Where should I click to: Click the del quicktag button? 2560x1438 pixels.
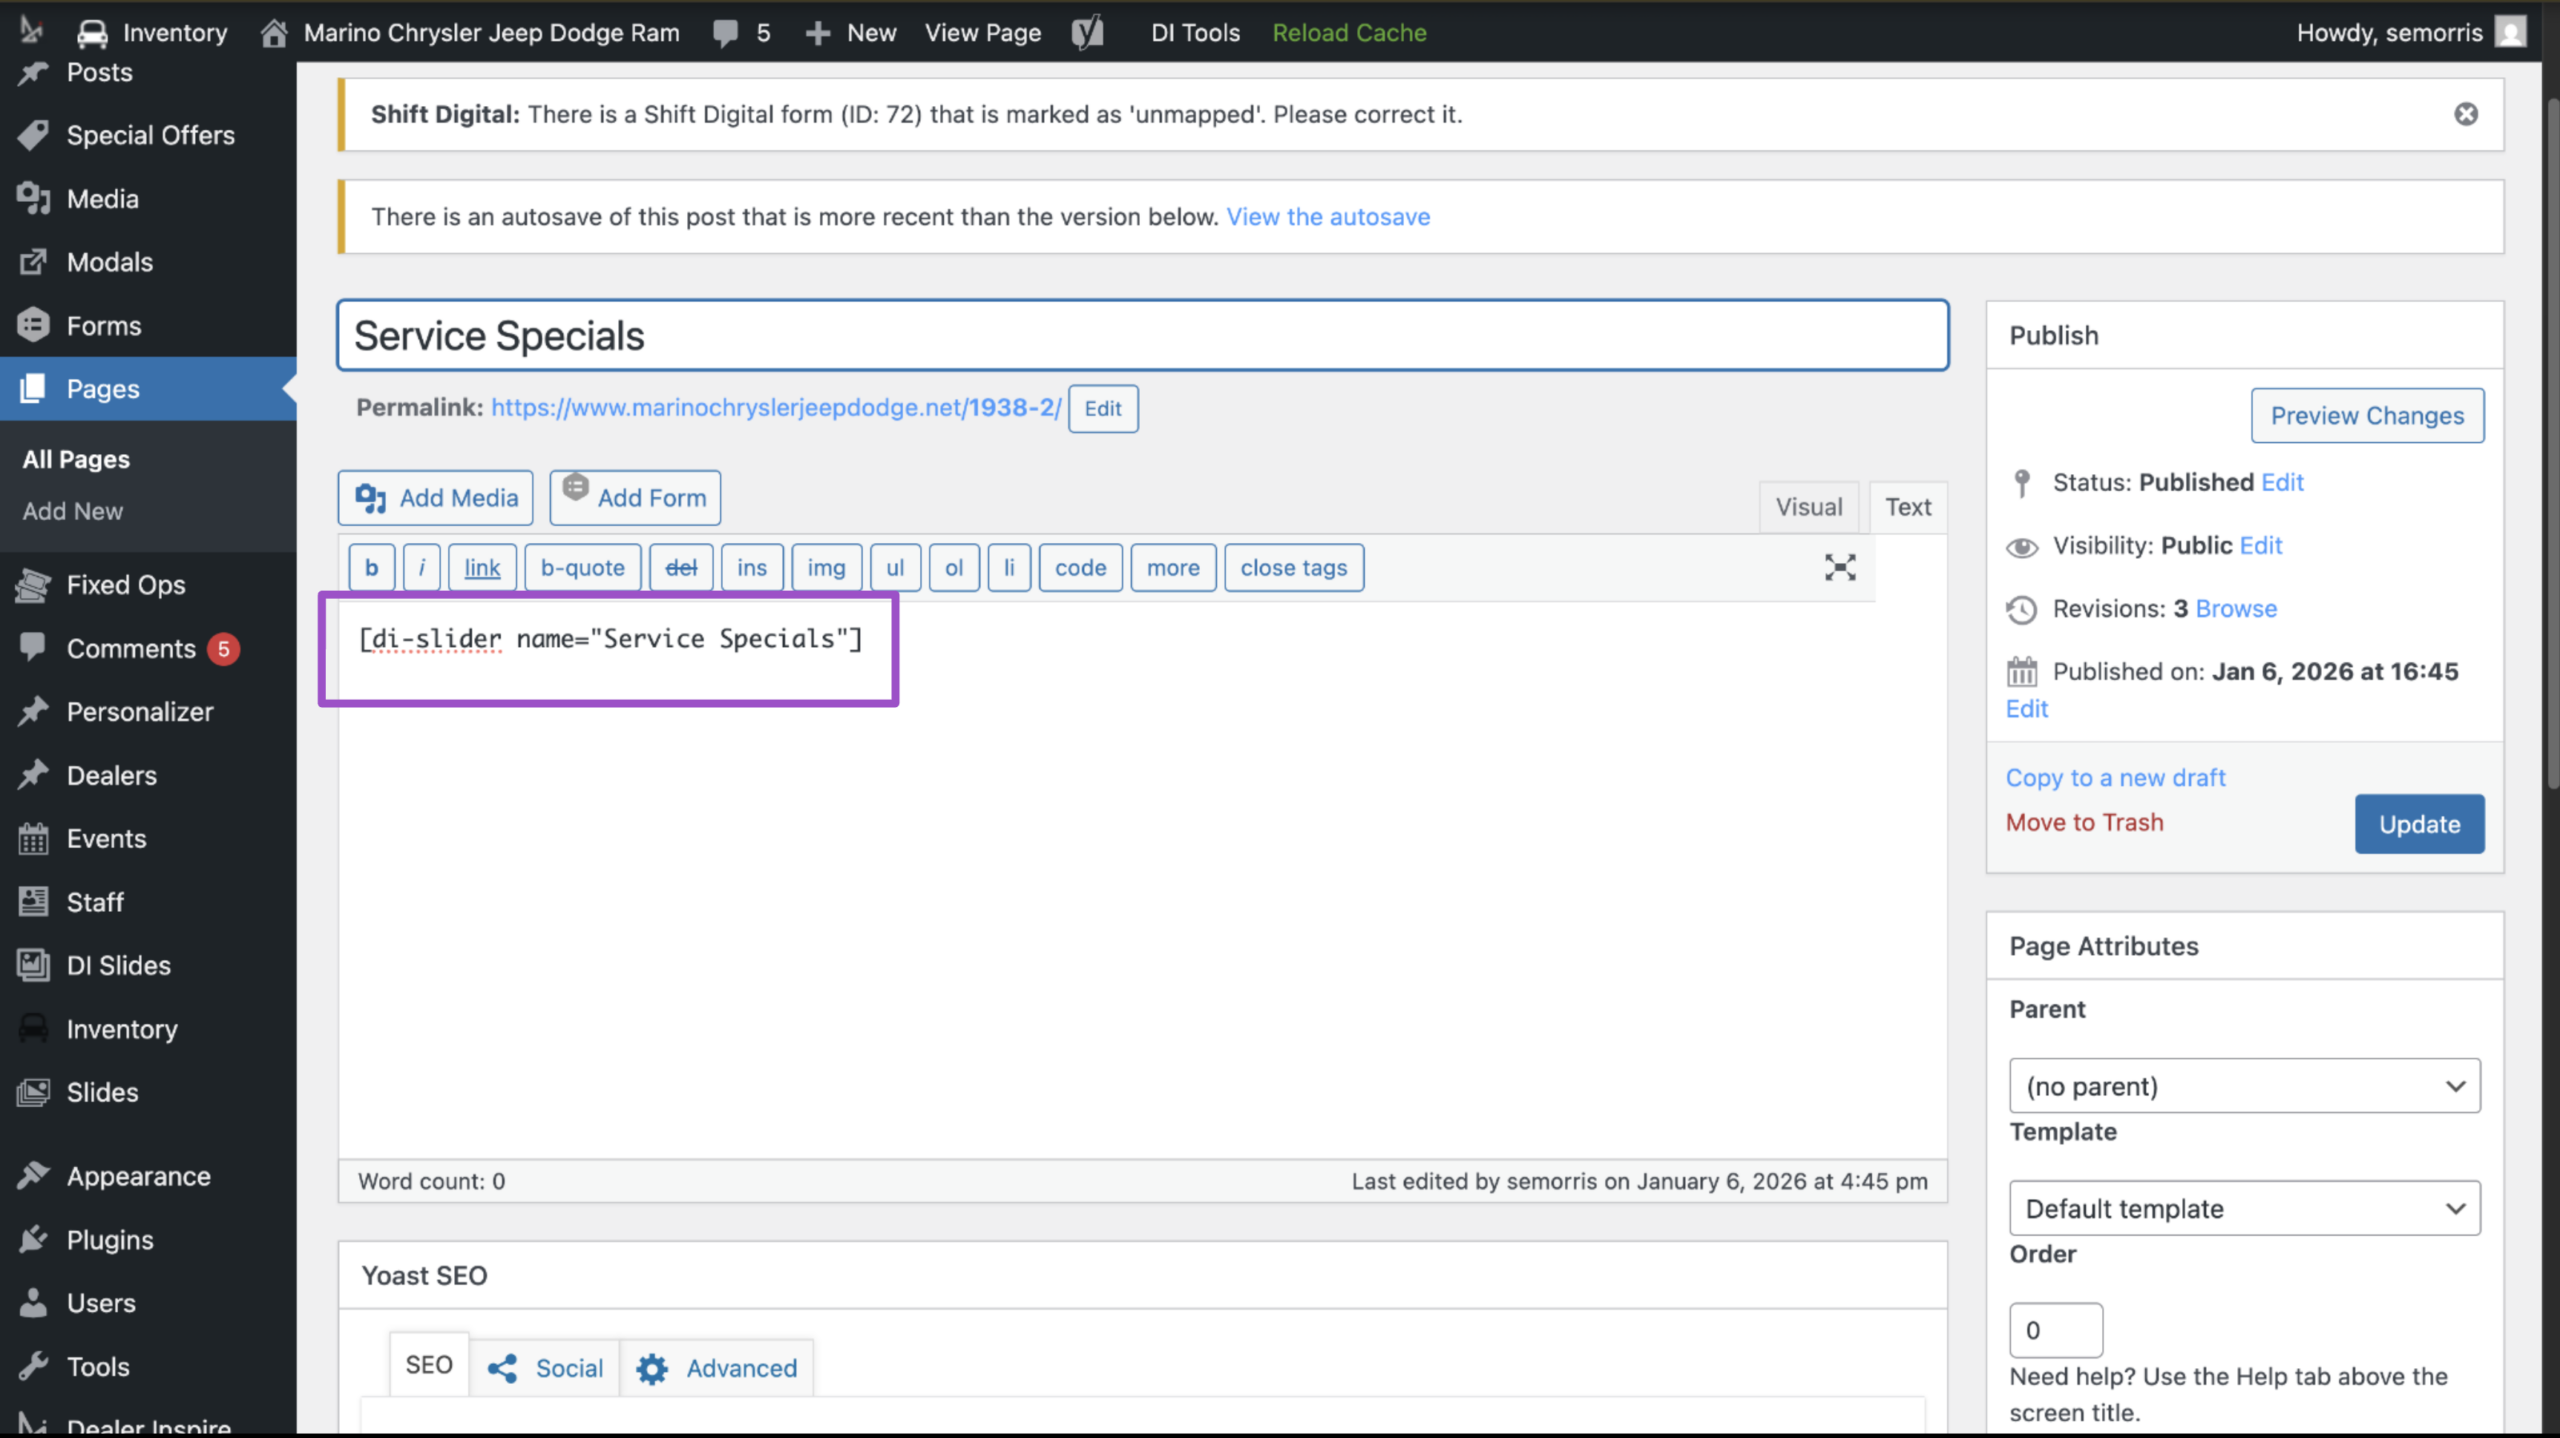click(x=681, y=567)
